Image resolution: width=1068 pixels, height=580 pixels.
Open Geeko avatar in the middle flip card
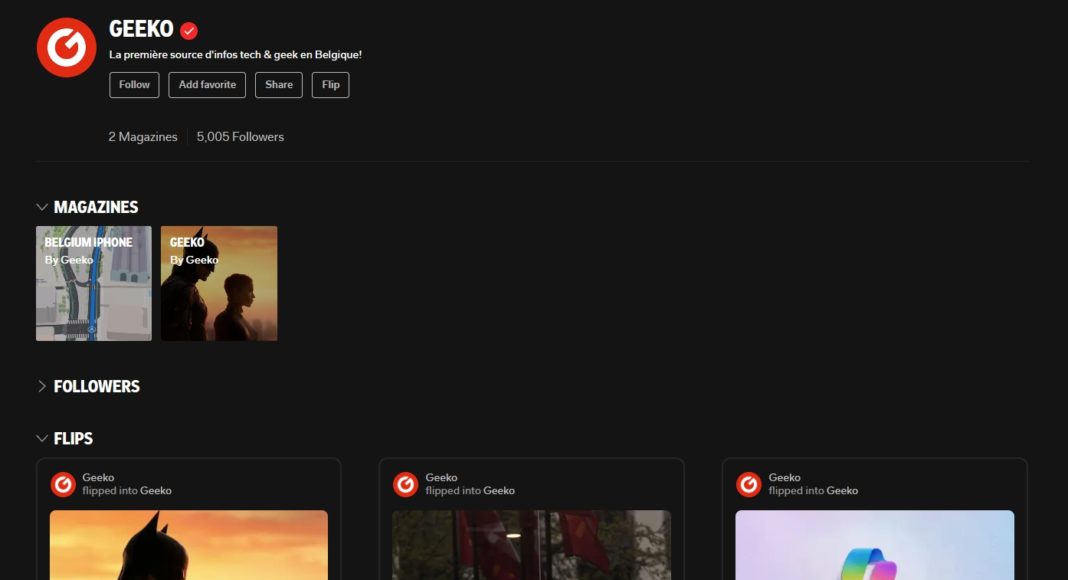405,484
